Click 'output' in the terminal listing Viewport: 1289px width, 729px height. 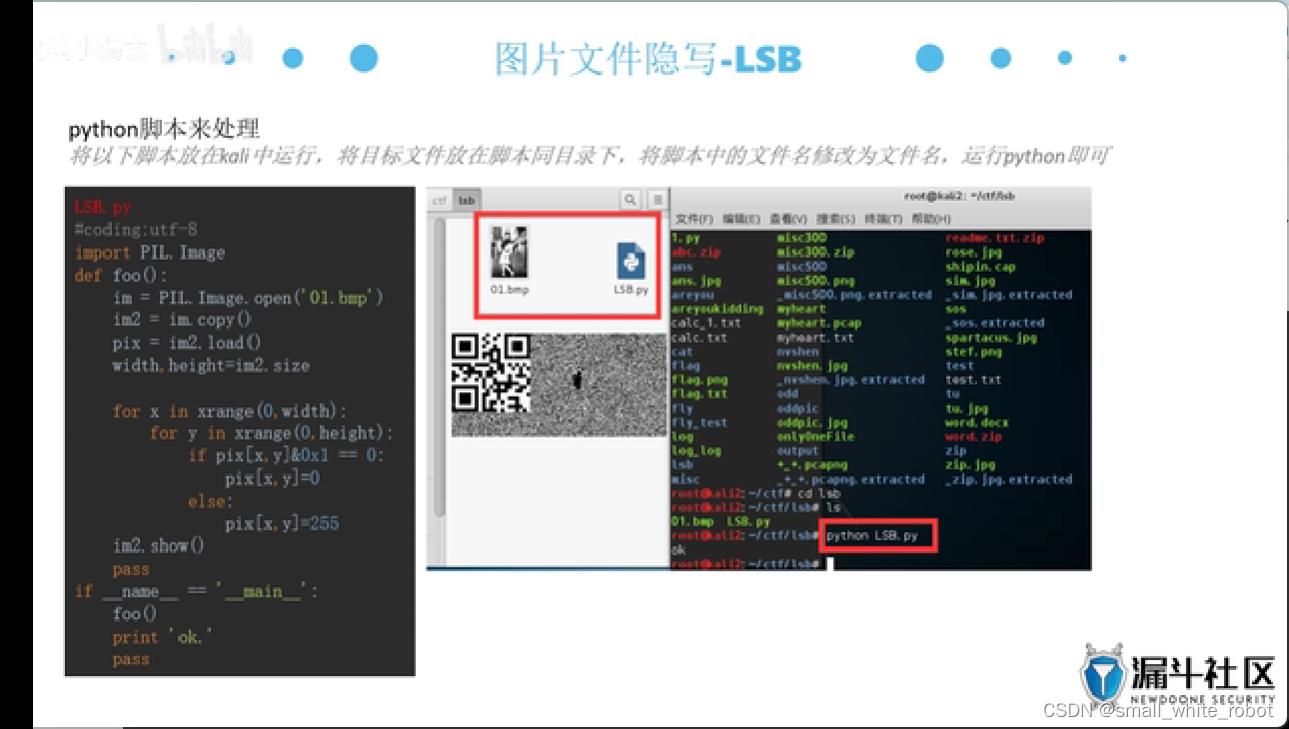coord(797,451)
